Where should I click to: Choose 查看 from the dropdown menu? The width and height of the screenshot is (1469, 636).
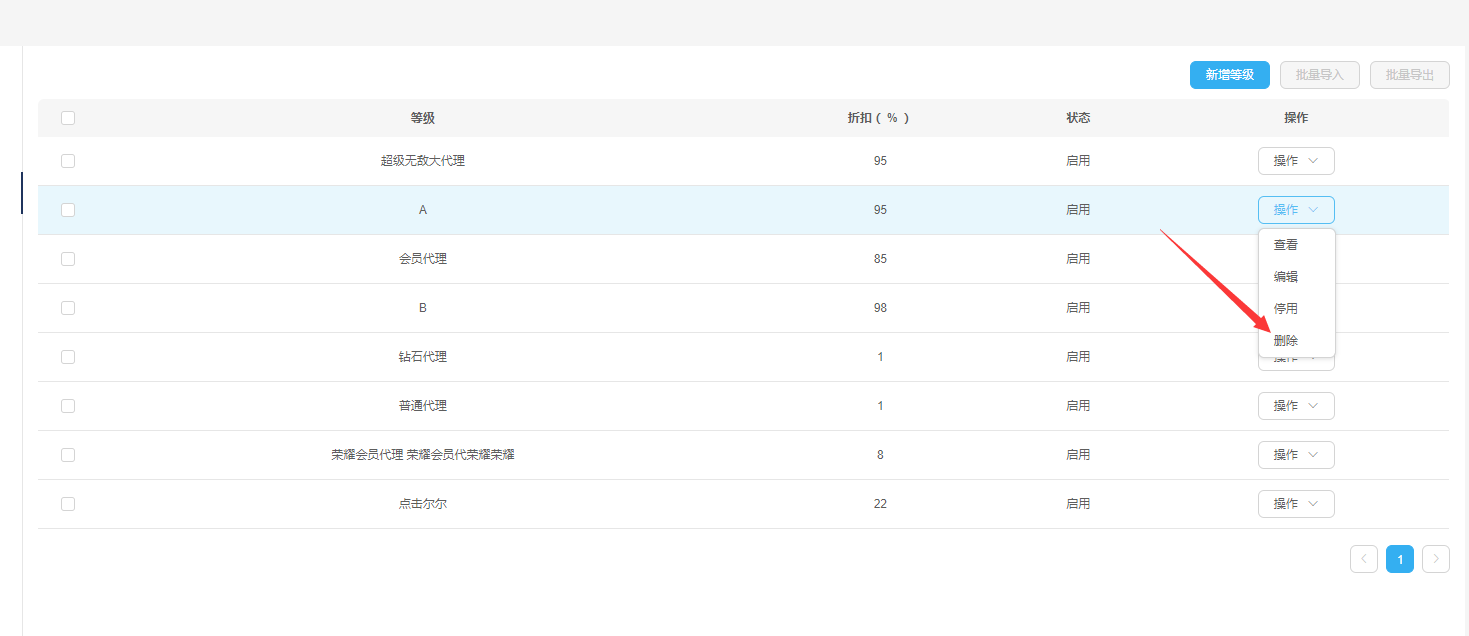tap(1286, 245)
